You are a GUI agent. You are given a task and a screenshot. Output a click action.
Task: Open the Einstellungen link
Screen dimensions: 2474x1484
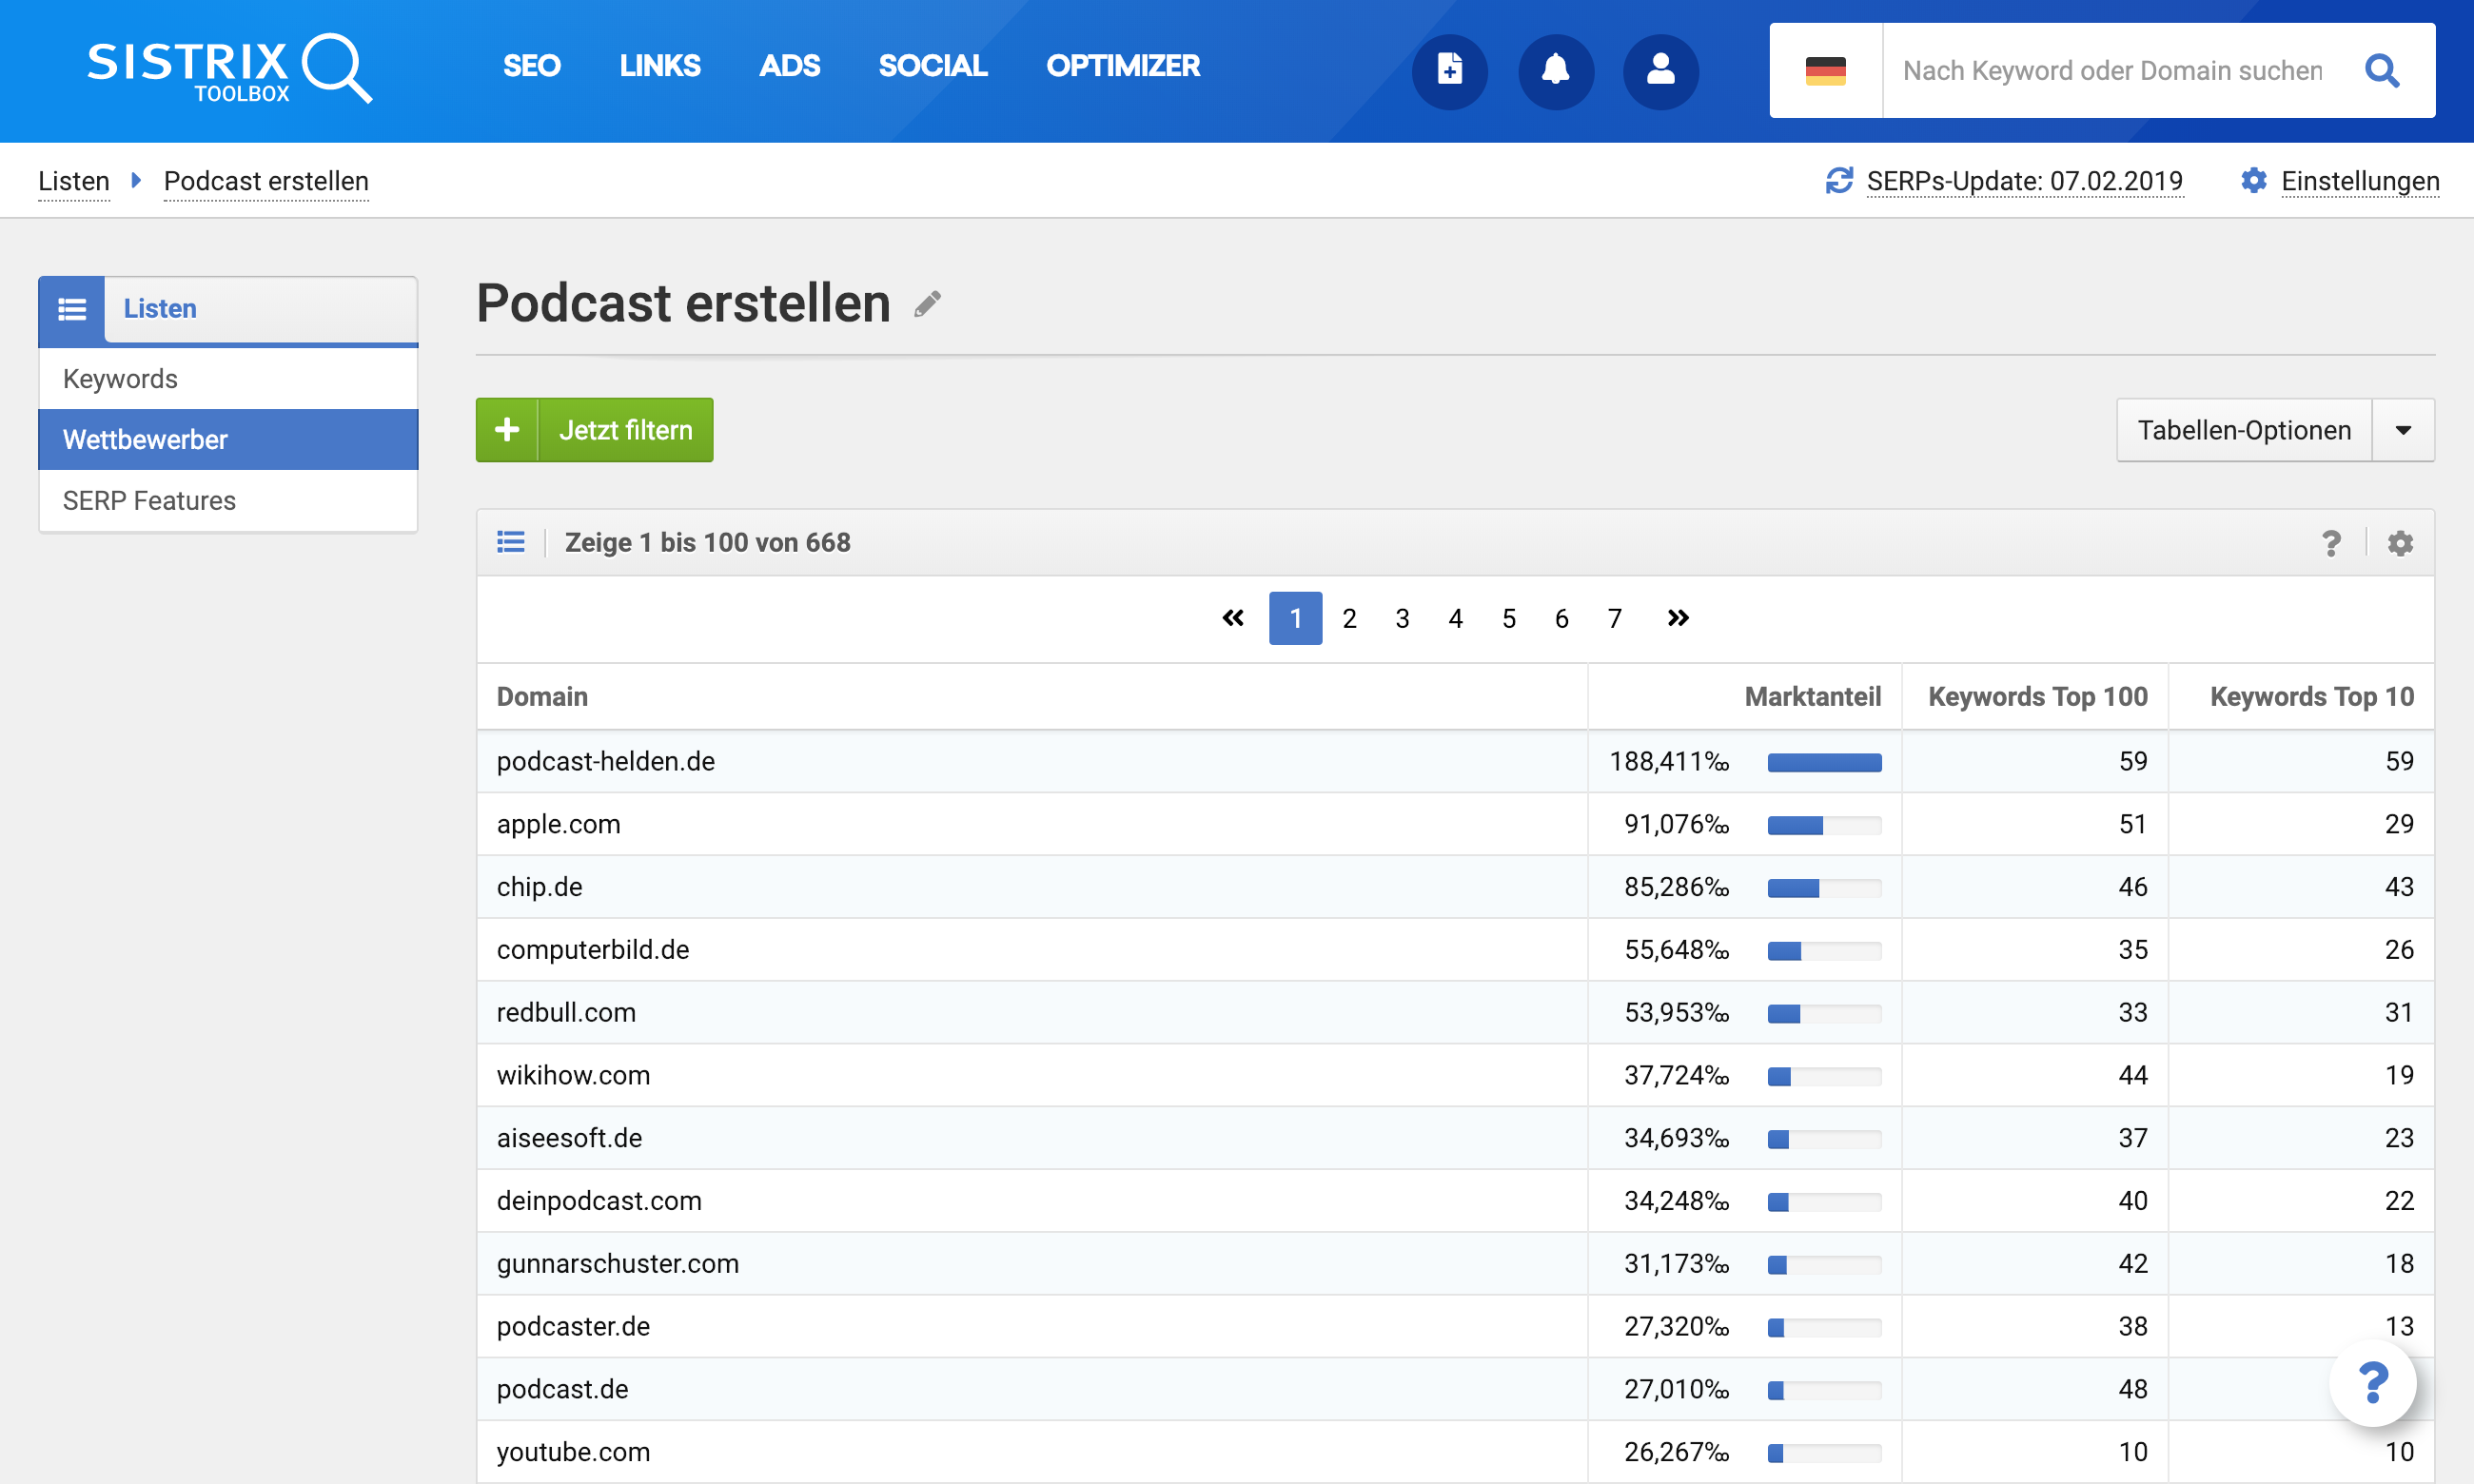pos(2359,181)
